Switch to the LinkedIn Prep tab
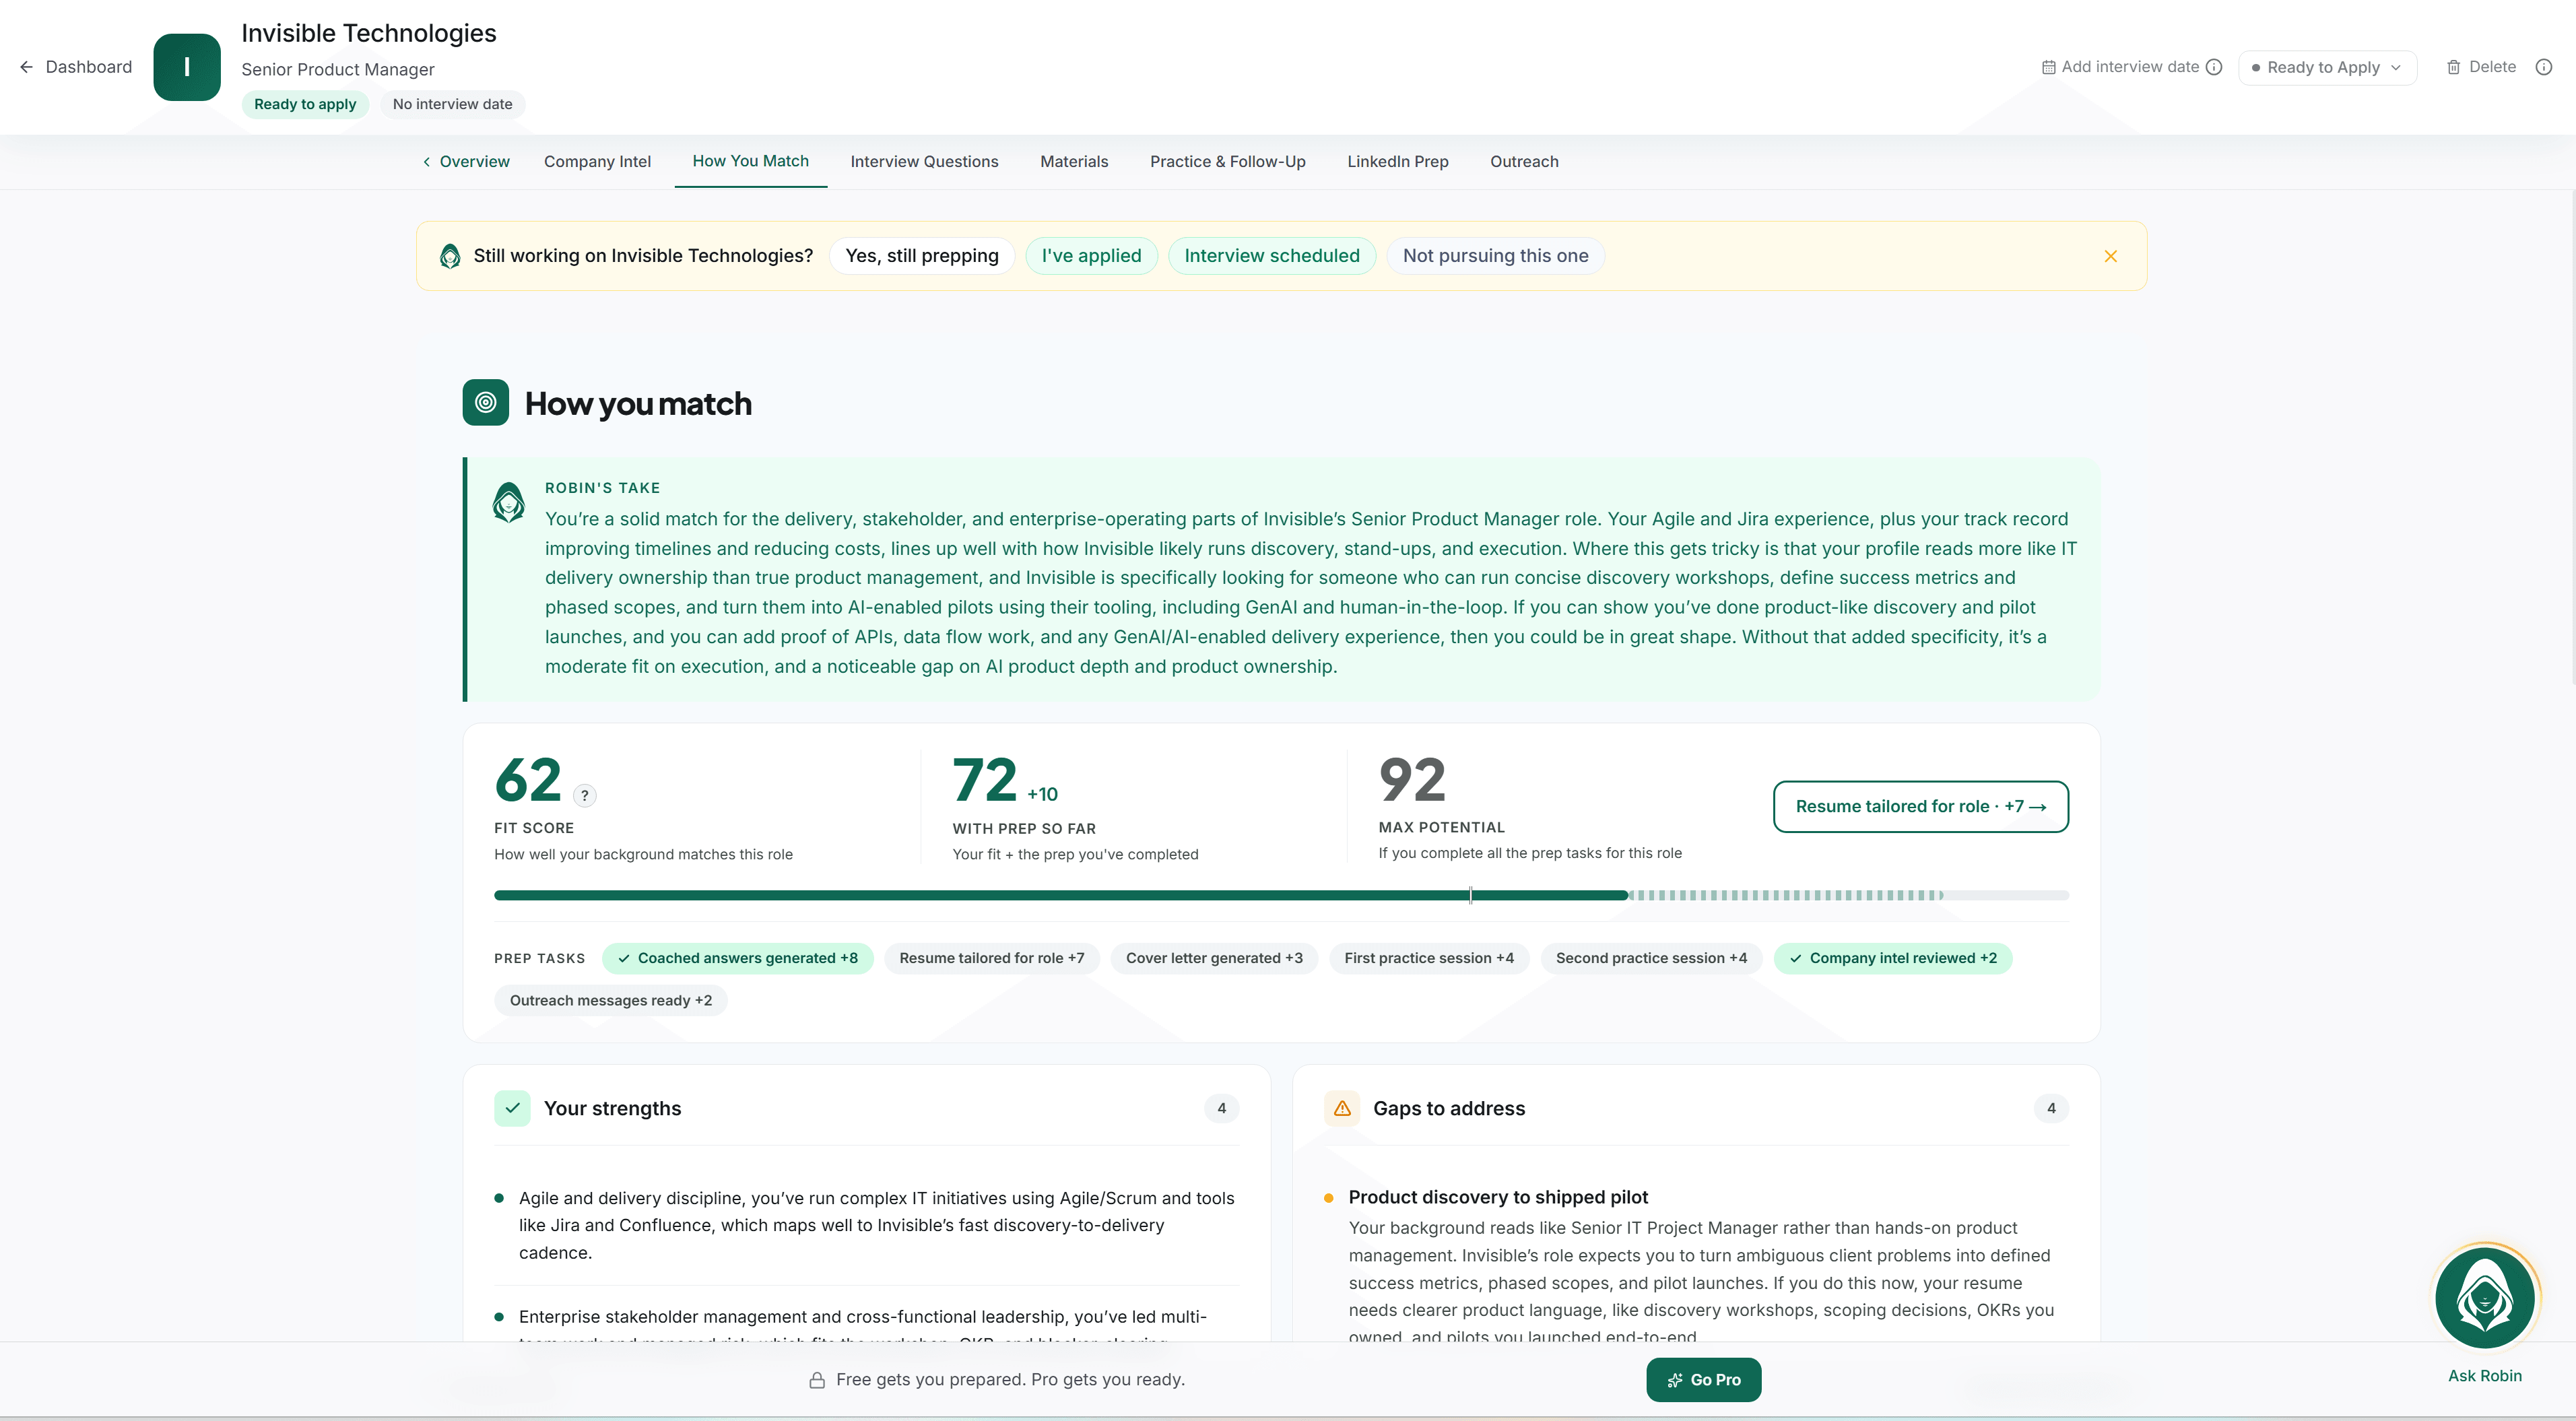2576x1421 pixels. (x=1397, y=161)
